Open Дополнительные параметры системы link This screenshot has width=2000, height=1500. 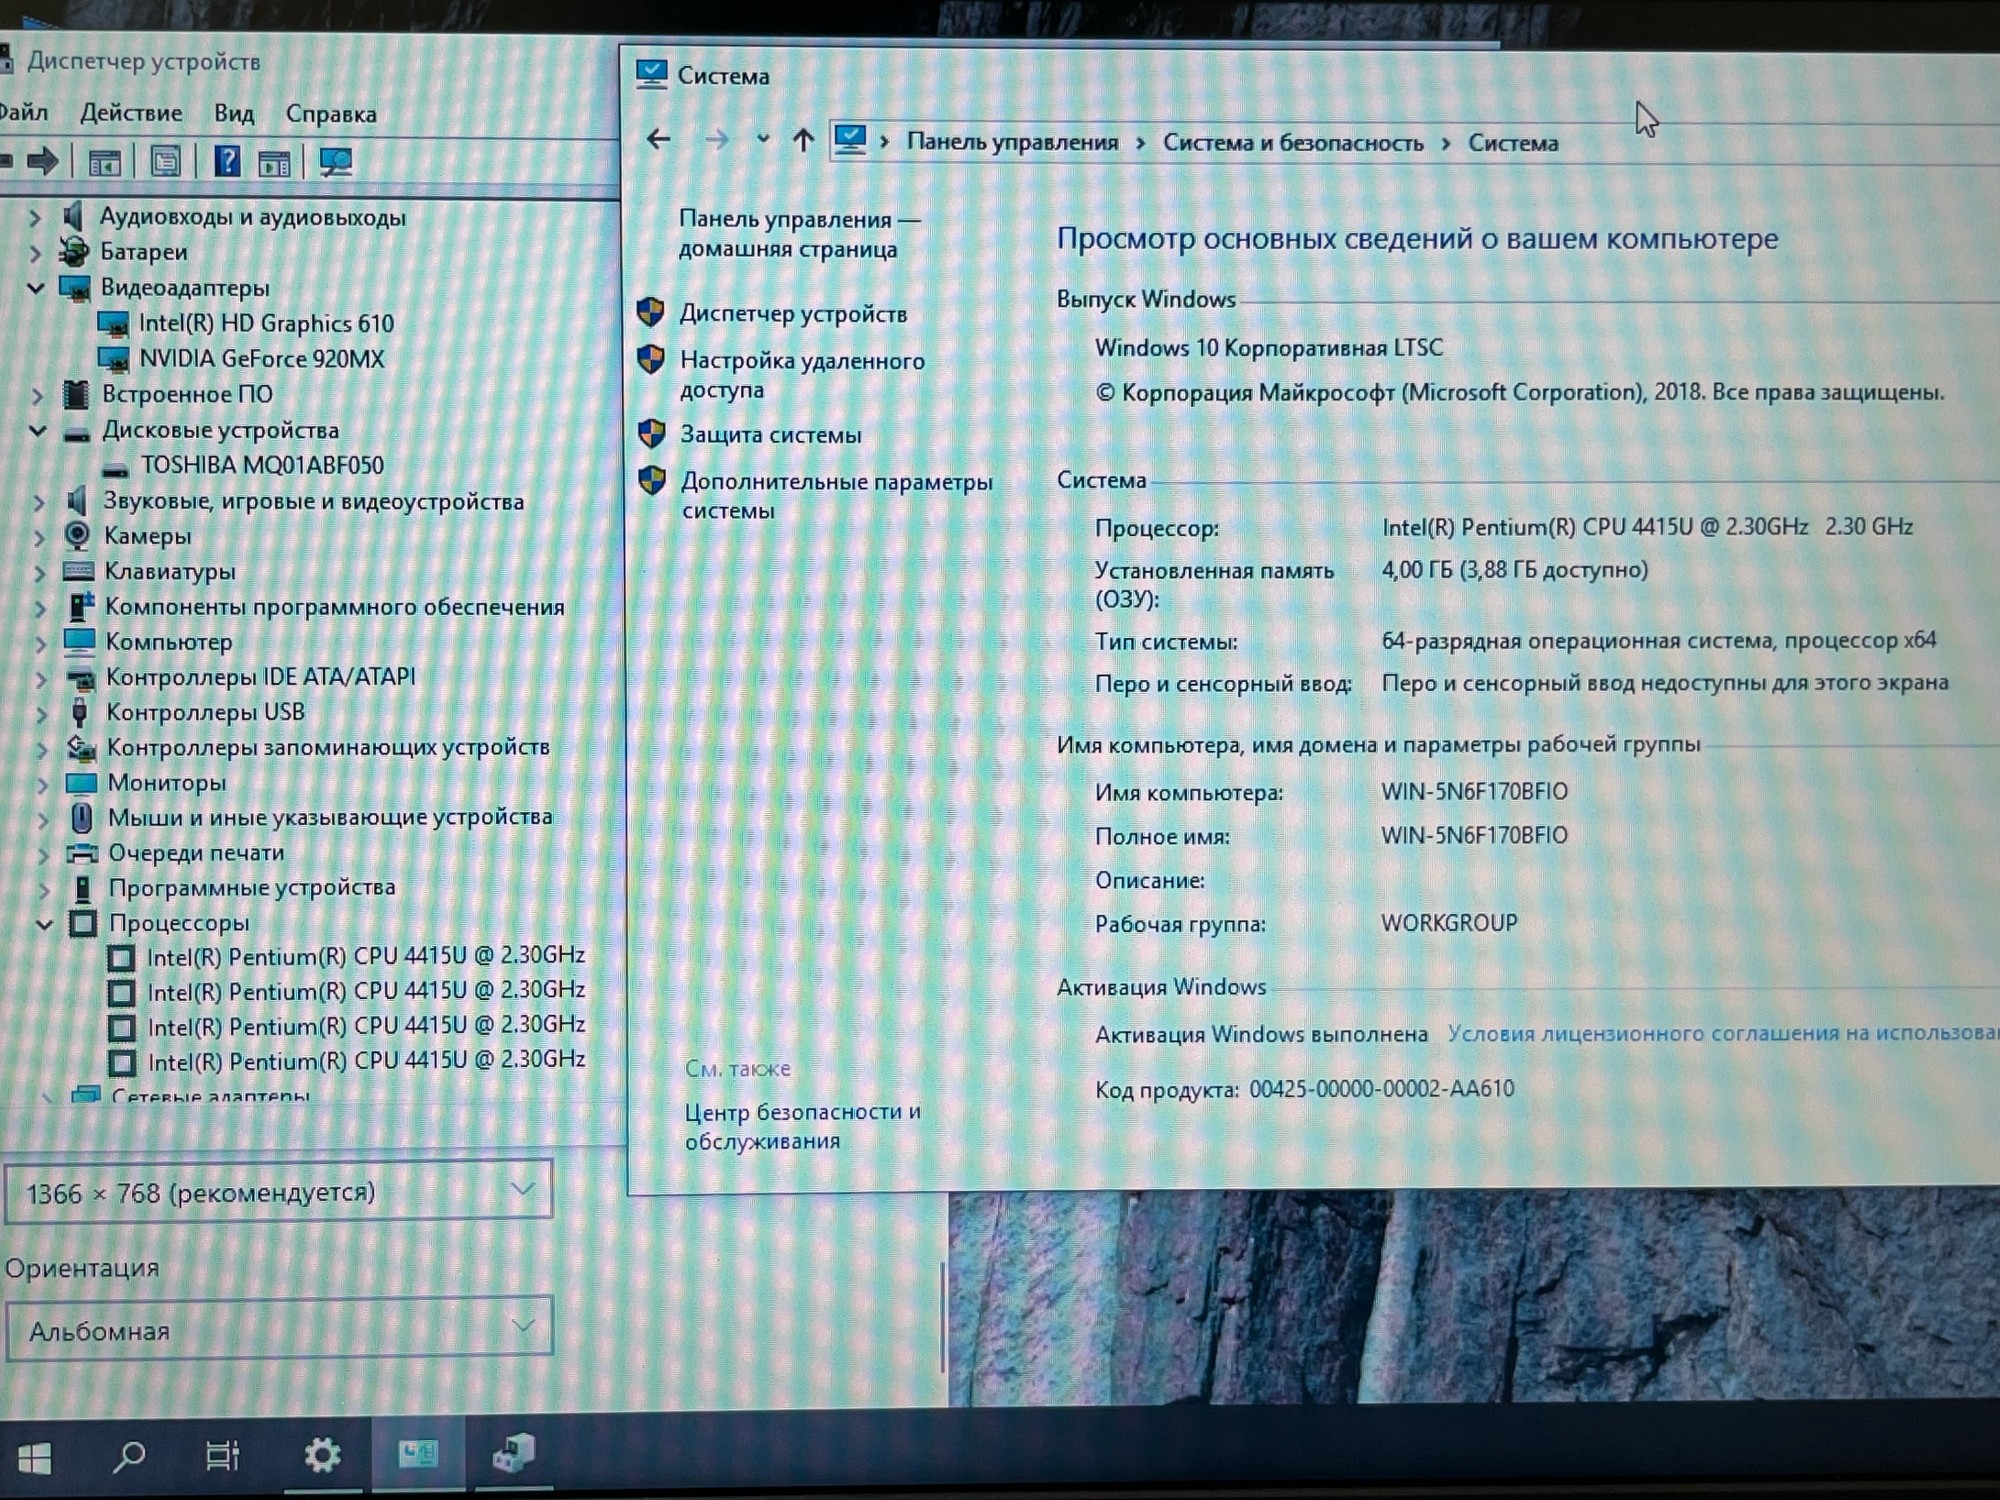(837, 496)
